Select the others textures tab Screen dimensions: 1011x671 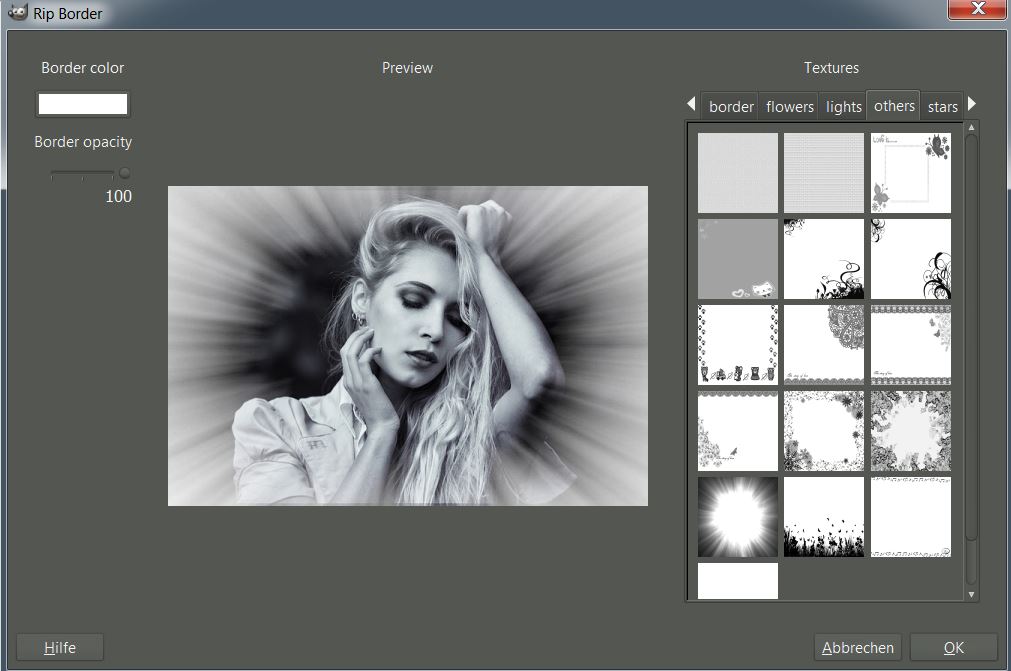pos(894,105)
